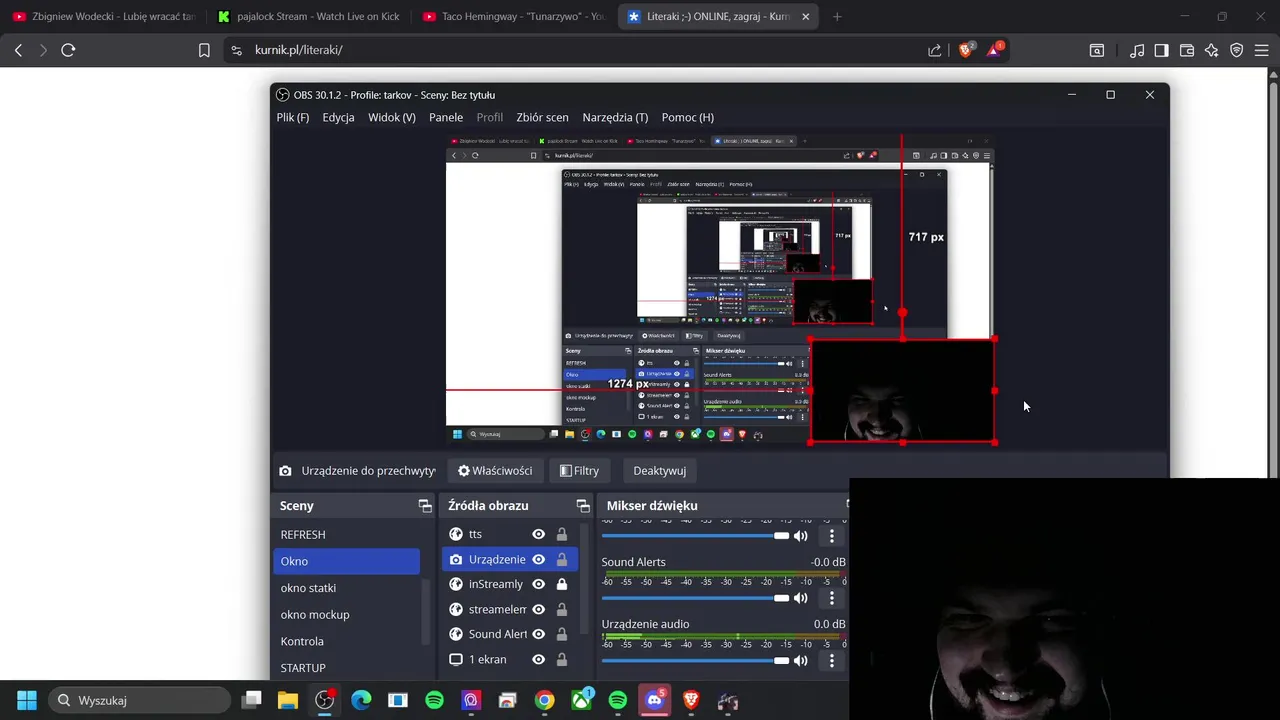Open the Urządzenie audio three-dot menu
Image resolution: width=1280 pixels, height=720 pixels.
click(x=831, y=660)
